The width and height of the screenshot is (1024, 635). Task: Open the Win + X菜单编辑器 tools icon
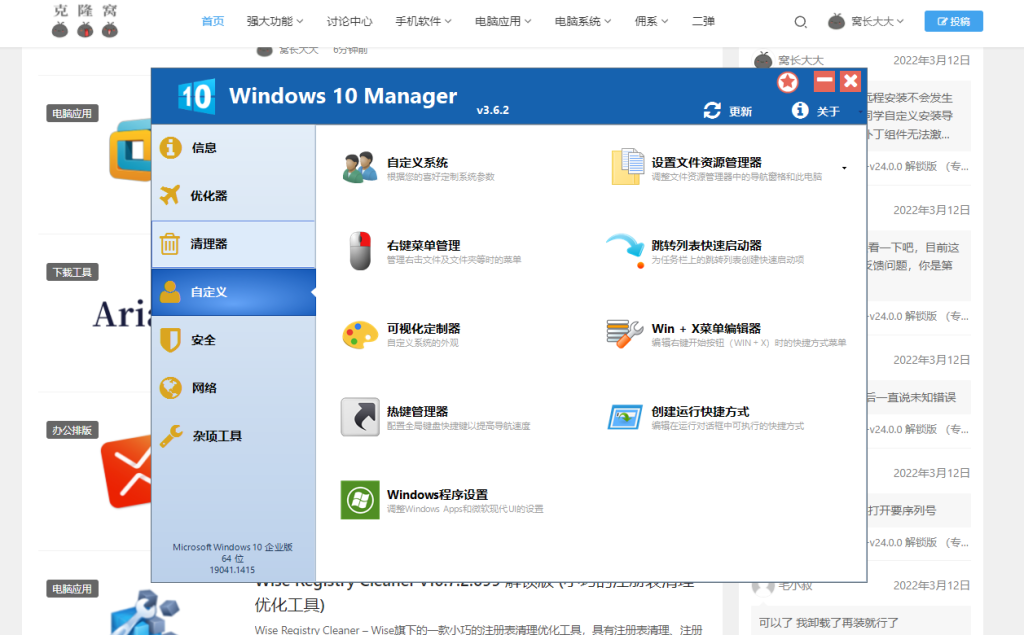[x=625, y=334]
